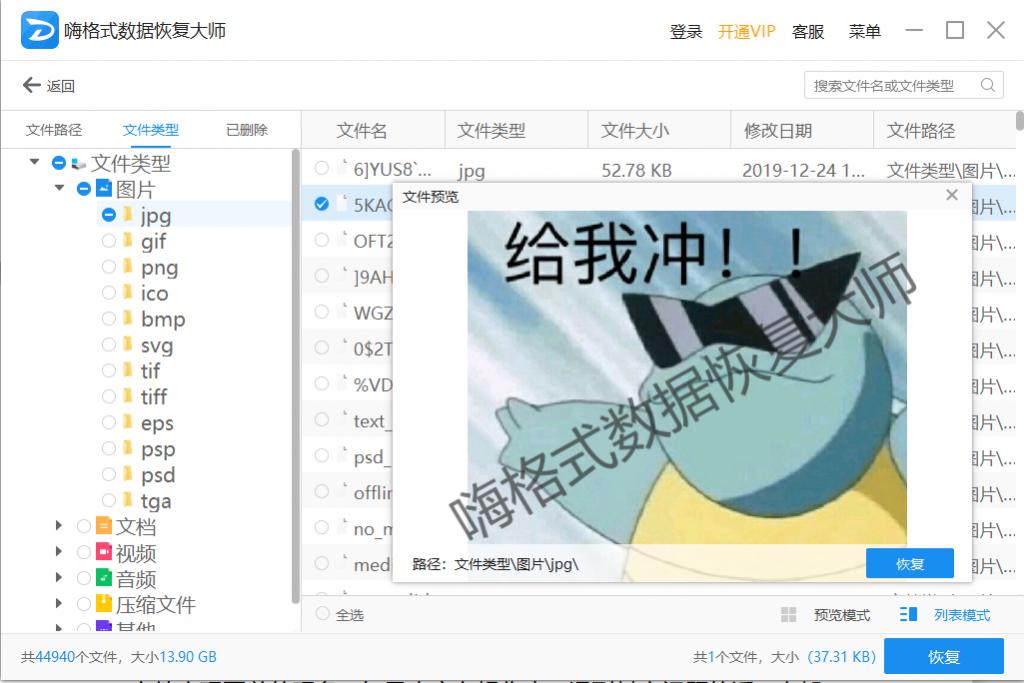Open 客服 customer service
Image resolution: width=1024 pixels, height=683 pixels.
pyautogui.click(x=807, y=31)
